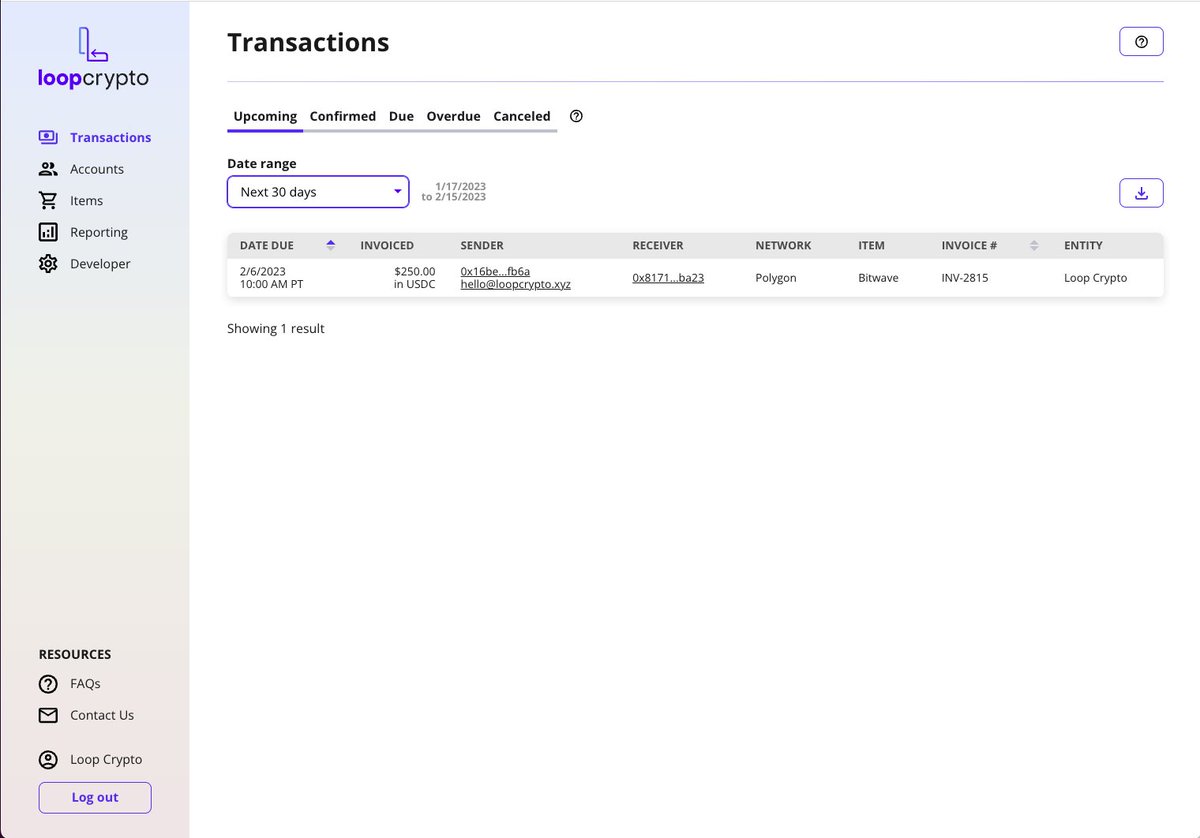The width and height of the screenshot is (1200, 838).
Task: Click receiver address 0x8171...ba23
Action: pos(668,278)
